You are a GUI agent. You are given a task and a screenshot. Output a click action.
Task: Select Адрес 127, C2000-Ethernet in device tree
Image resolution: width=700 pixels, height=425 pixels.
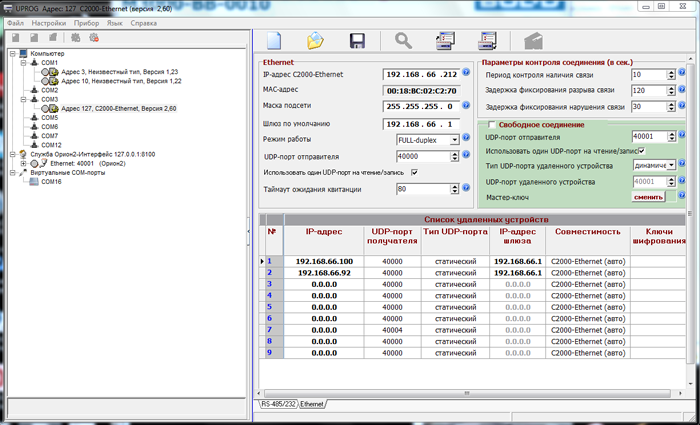point(118,108)
